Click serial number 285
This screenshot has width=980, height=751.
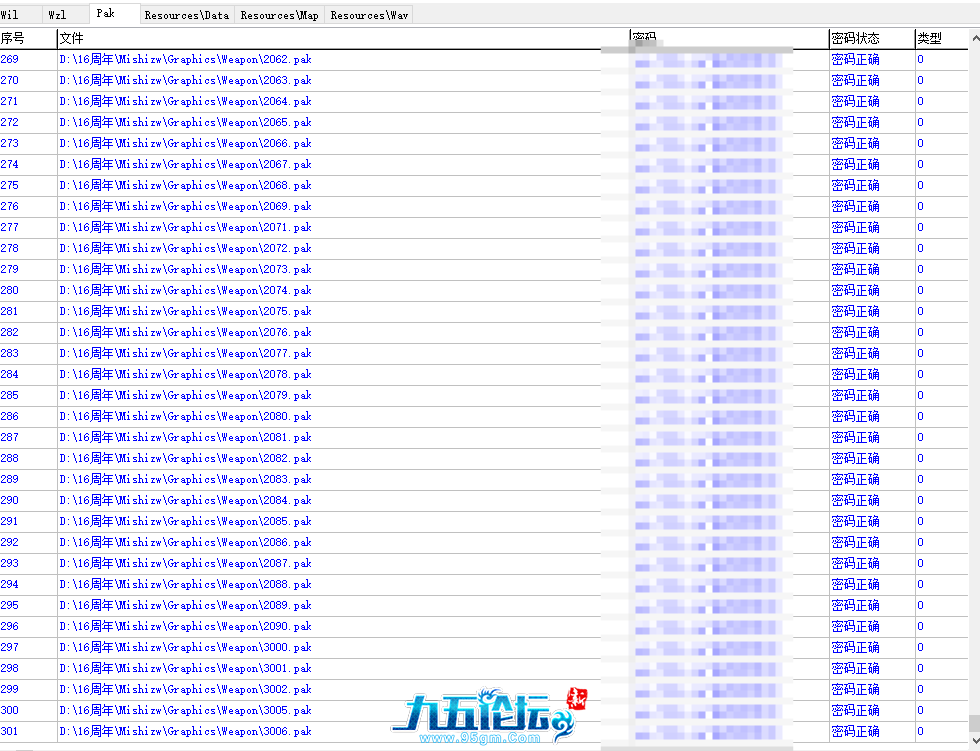click(x=9, y=395)
